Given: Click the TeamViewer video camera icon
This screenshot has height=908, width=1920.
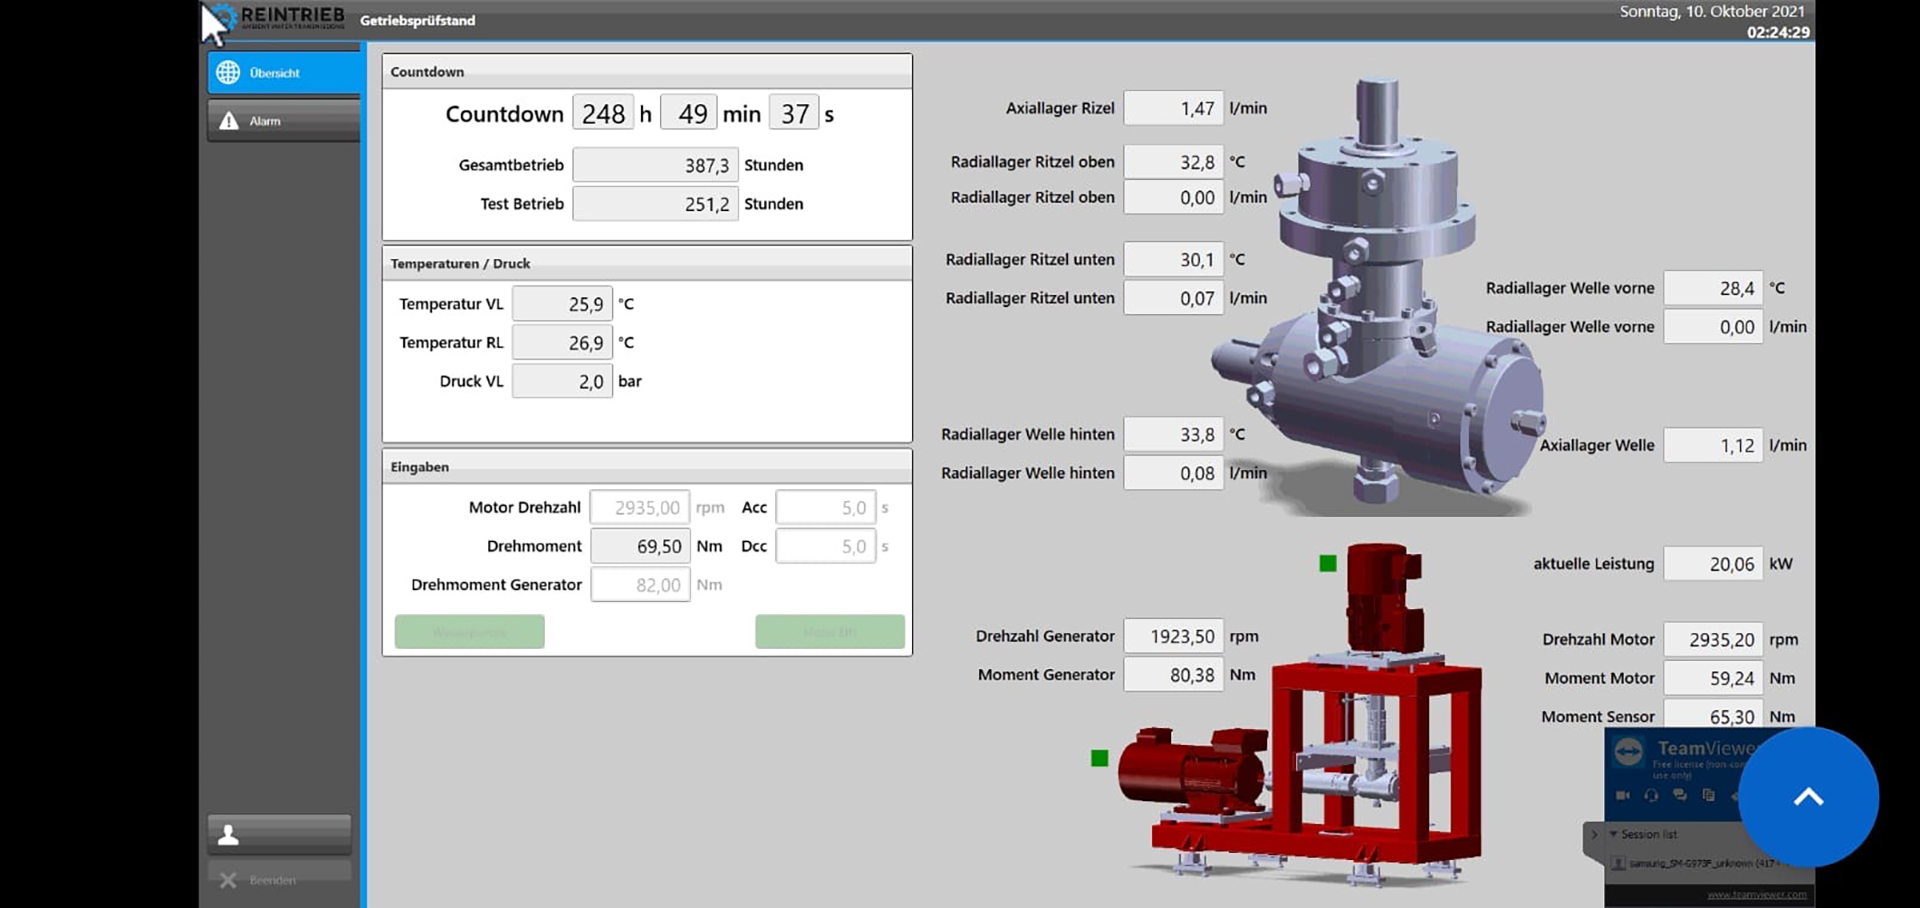Looking at the screenshot, I should click(1623, 795).
